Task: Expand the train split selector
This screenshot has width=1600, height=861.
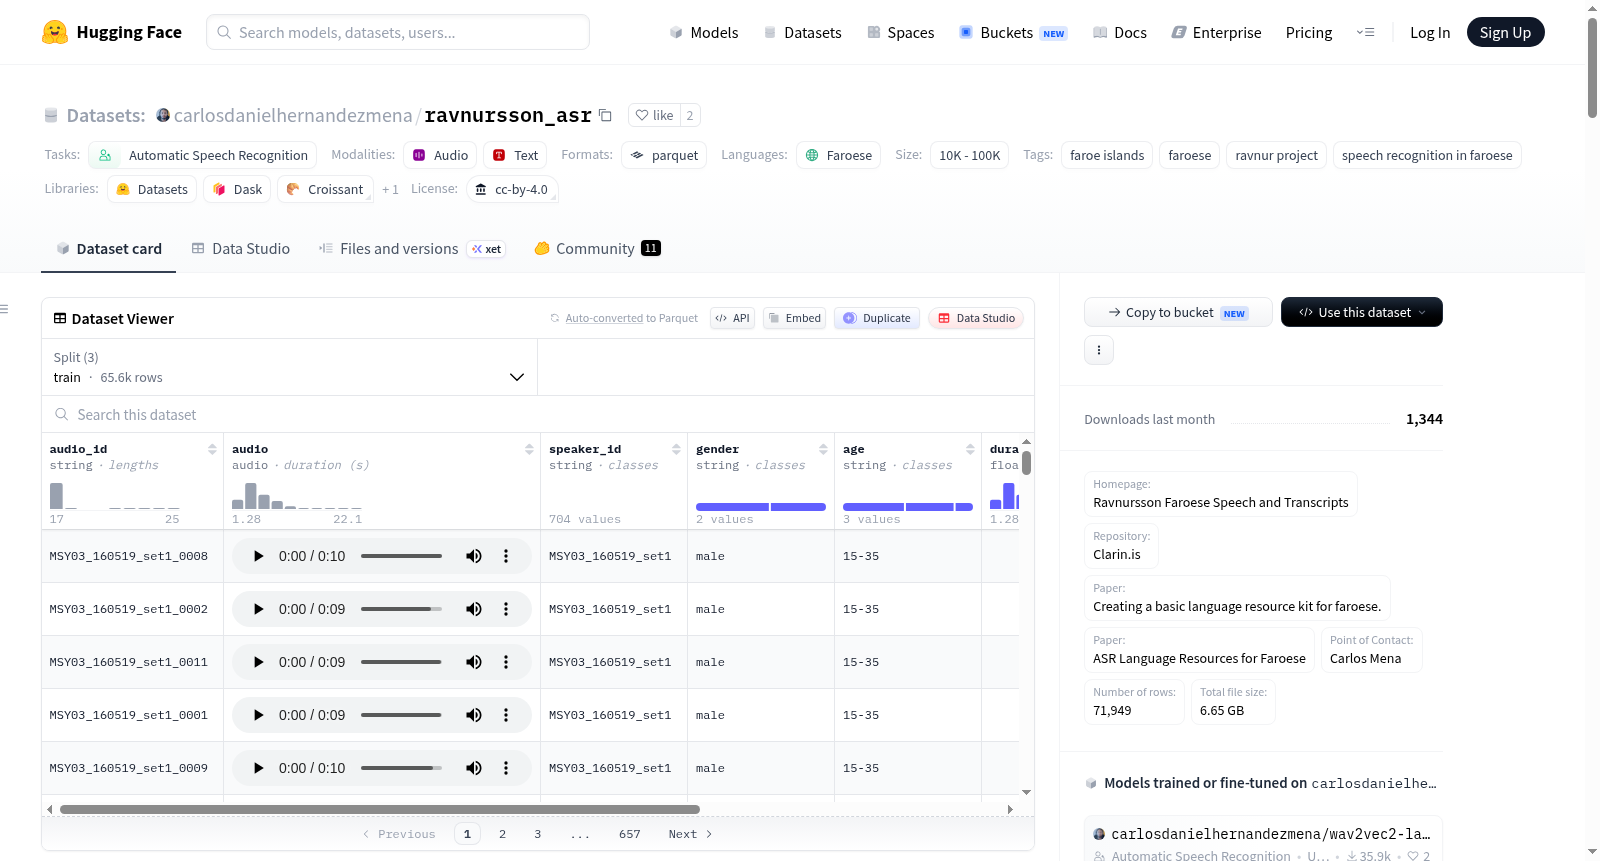Action: coord(290,367)
